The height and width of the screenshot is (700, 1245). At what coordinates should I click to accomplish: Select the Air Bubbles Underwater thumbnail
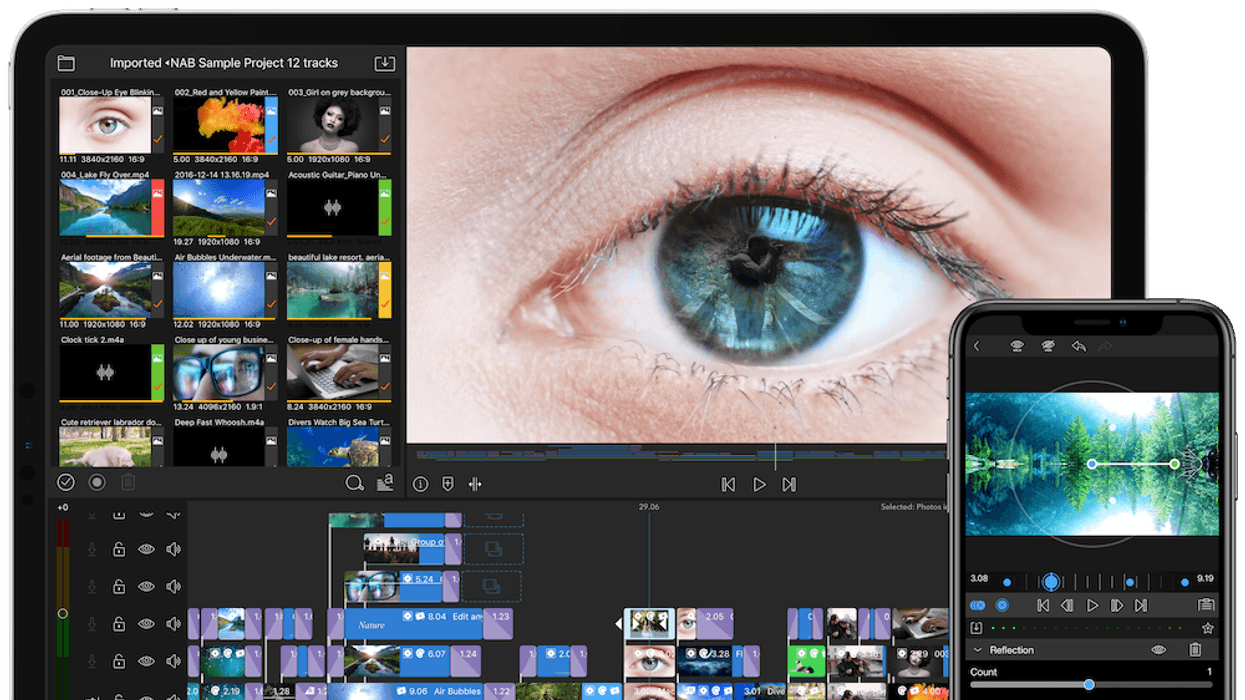point(219,290)
